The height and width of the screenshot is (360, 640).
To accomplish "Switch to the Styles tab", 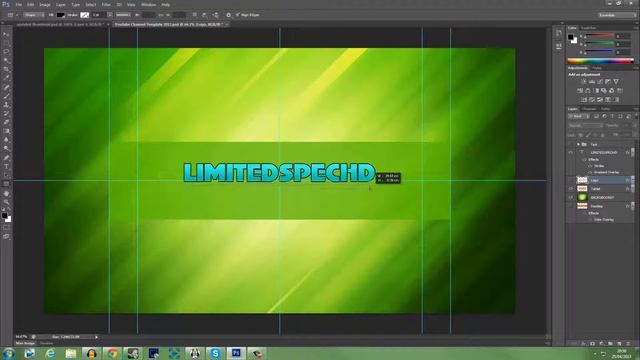I will [597, 68].
